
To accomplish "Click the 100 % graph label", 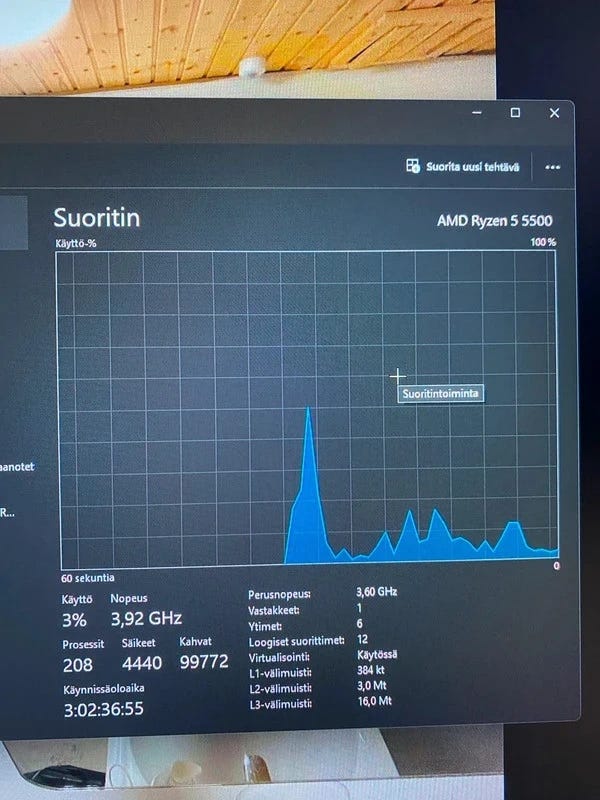I will click(x=543, y=242).
